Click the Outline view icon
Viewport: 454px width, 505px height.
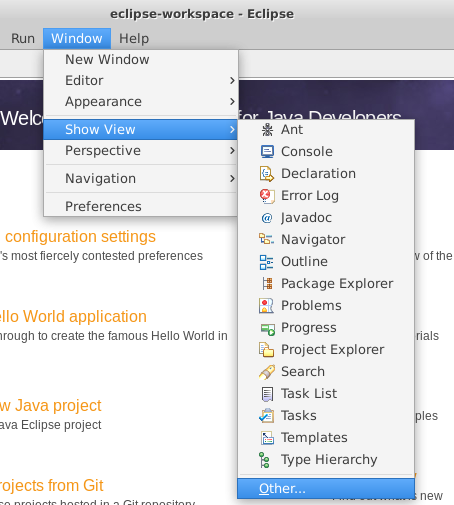click(266, 262)
